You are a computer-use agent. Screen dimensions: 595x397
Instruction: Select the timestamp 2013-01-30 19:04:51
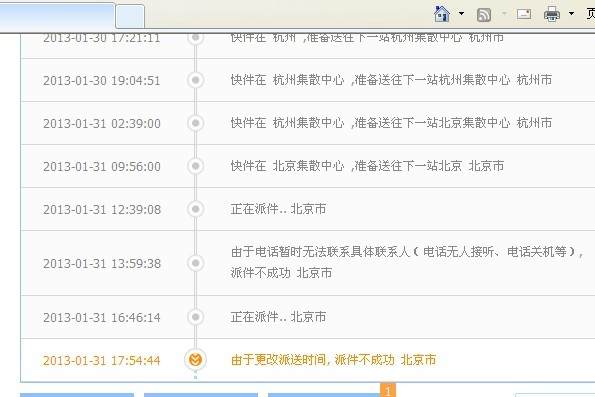[x=102, y=80]
